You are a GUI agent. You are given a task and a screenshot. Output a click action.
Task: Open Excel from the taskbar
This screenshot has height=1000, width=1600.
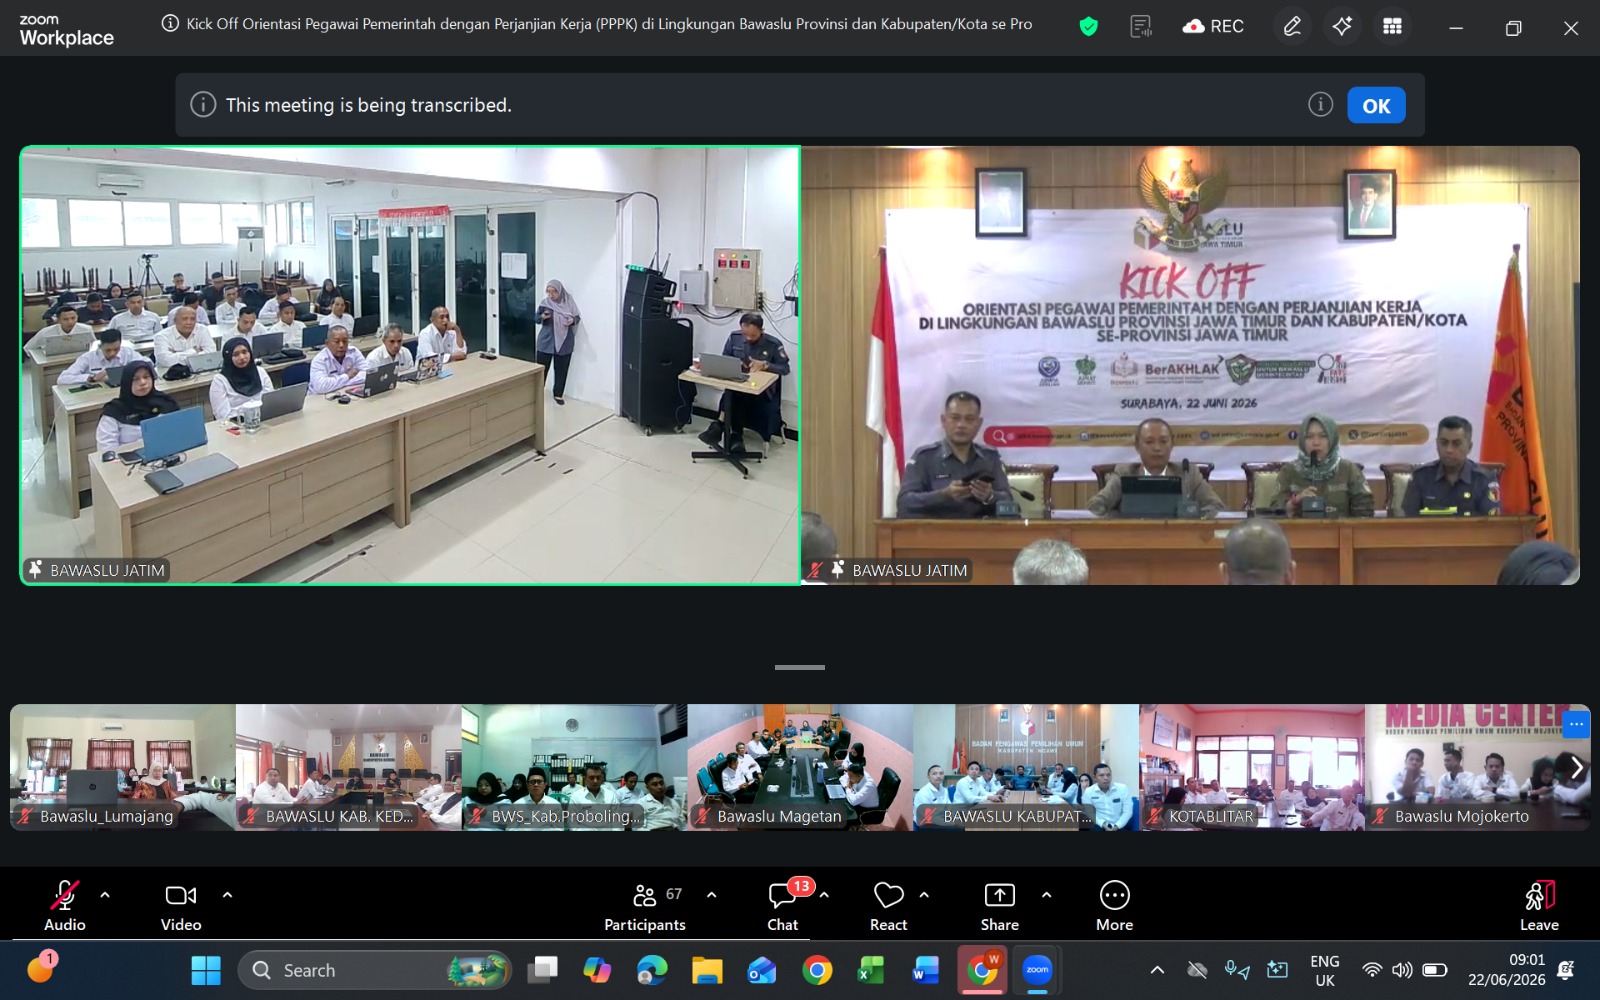click(871, 970)
